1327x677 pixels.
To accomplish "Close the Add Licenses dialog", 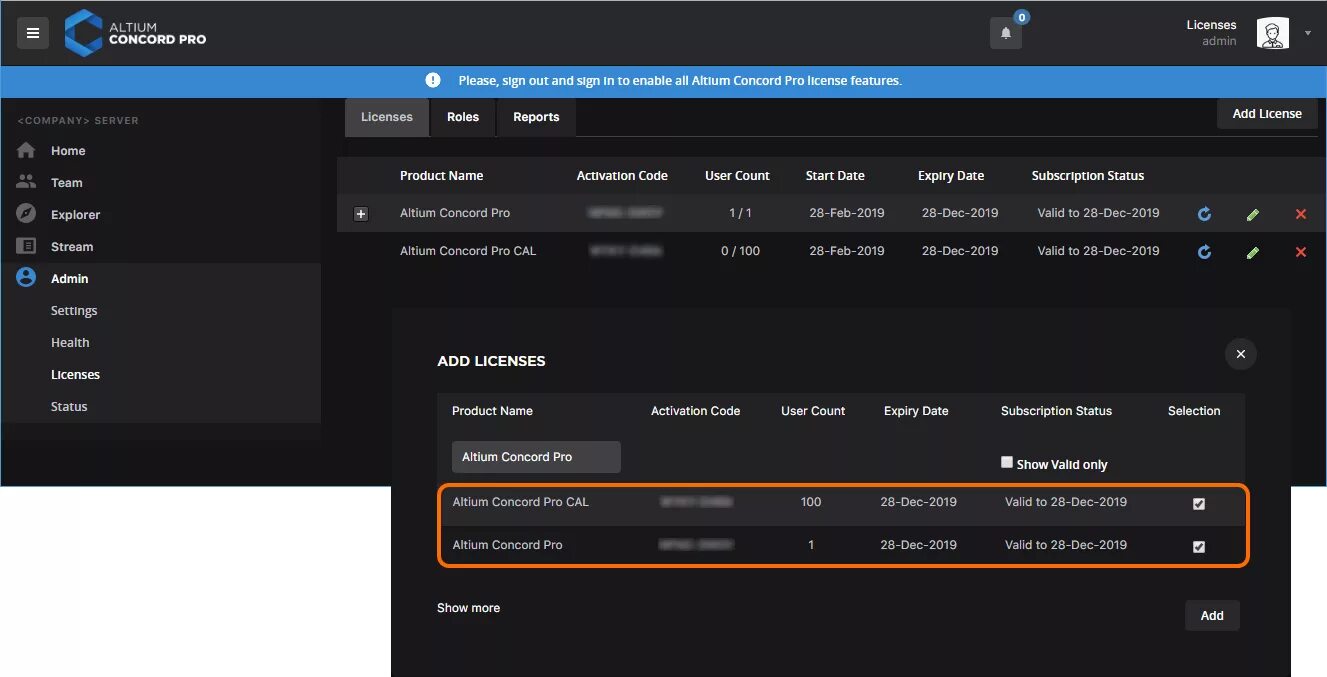I will coord(1240,354).
